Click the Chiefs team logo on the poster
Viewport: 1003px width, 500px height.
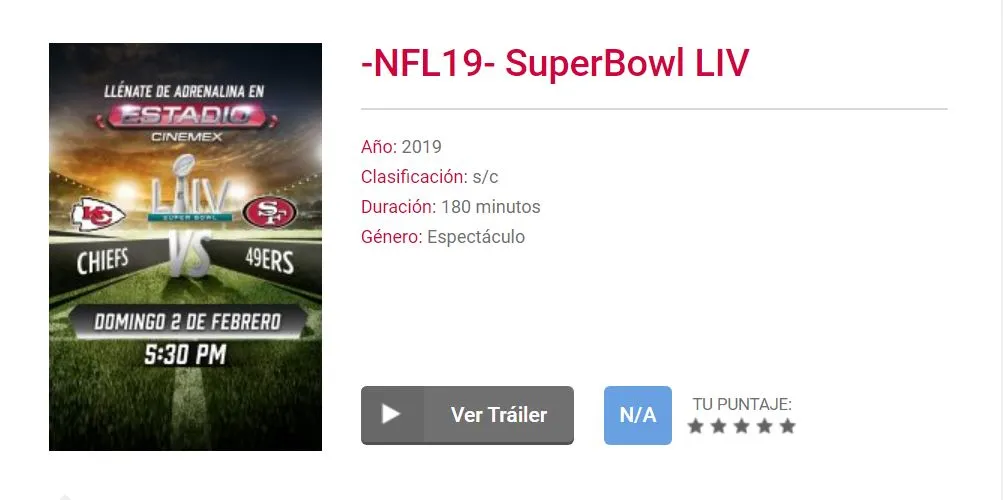click(x=98, y=214)
